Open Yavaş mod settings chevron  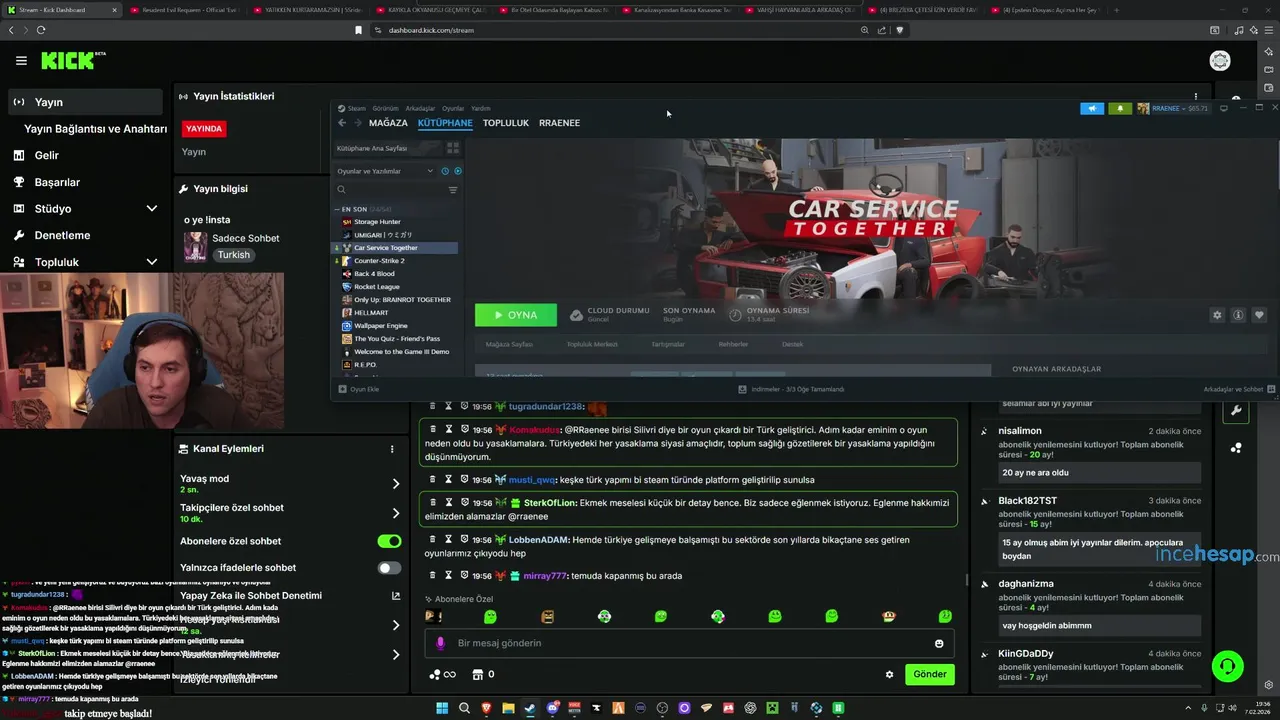coord(396,483)
